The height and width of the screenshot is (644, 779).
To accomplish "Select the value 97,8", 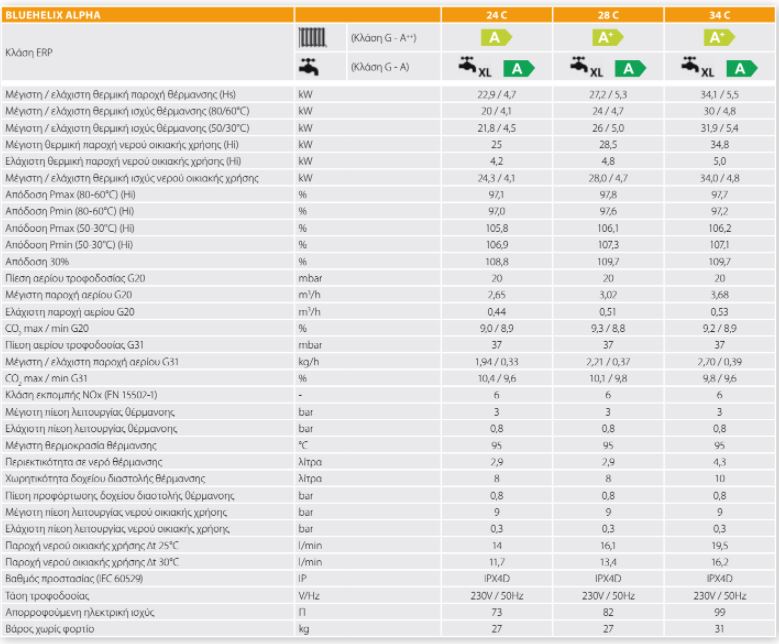I will pos(608,195).
